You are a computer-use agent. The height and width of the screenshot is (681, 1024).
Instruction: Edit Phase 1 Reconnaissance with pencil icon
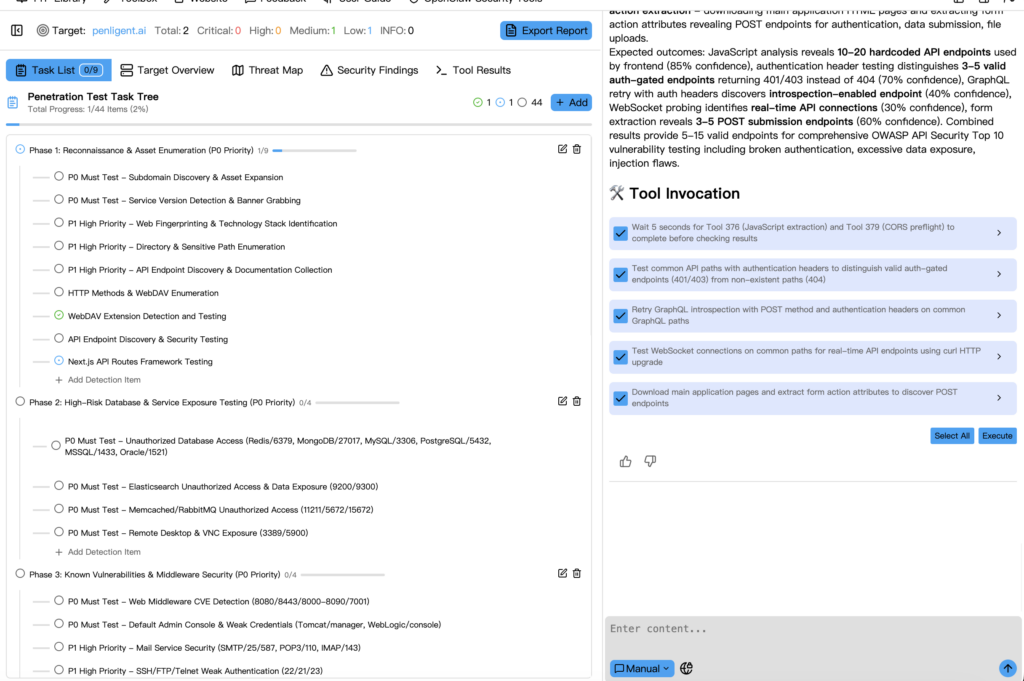(x=562, y=150)
